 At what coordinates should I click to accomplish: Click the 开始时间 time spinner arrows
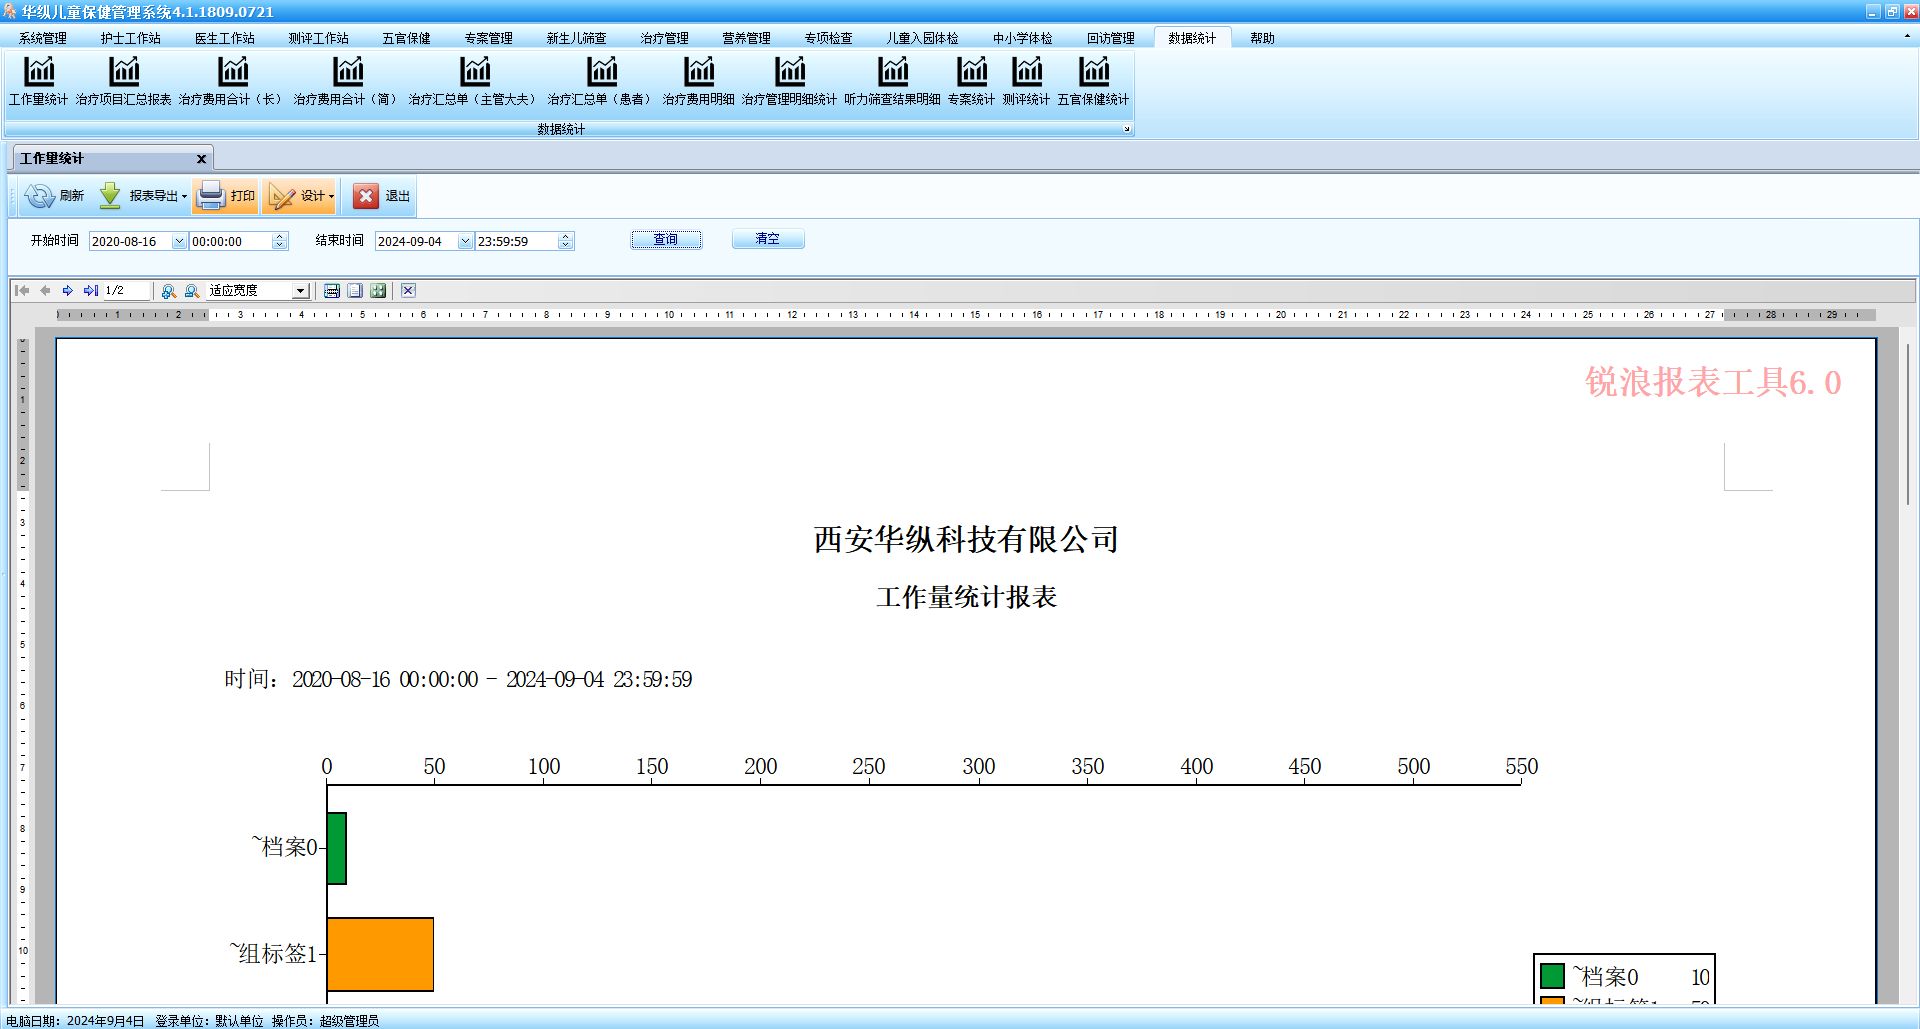point(280,241)
